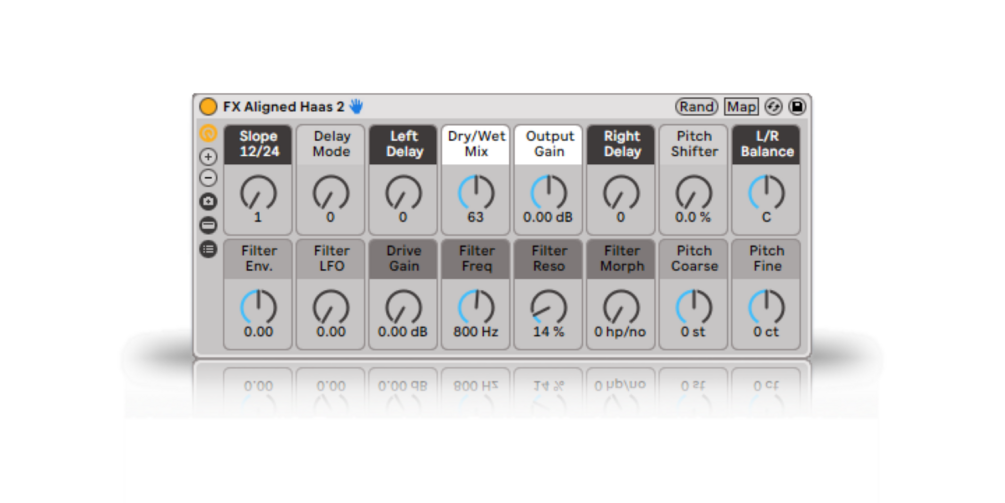
Task: Click the Right Delay knob
Action: click(x=621, y=192)
